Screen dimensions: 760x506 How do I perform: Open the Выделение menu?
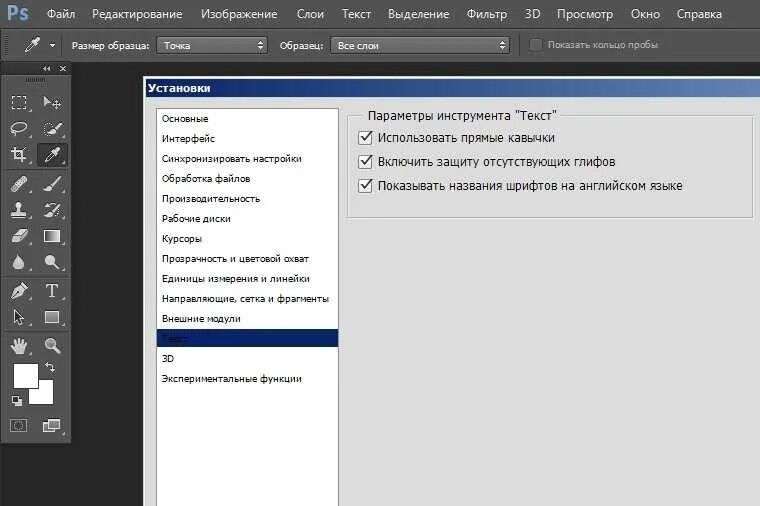click(418, 14)
